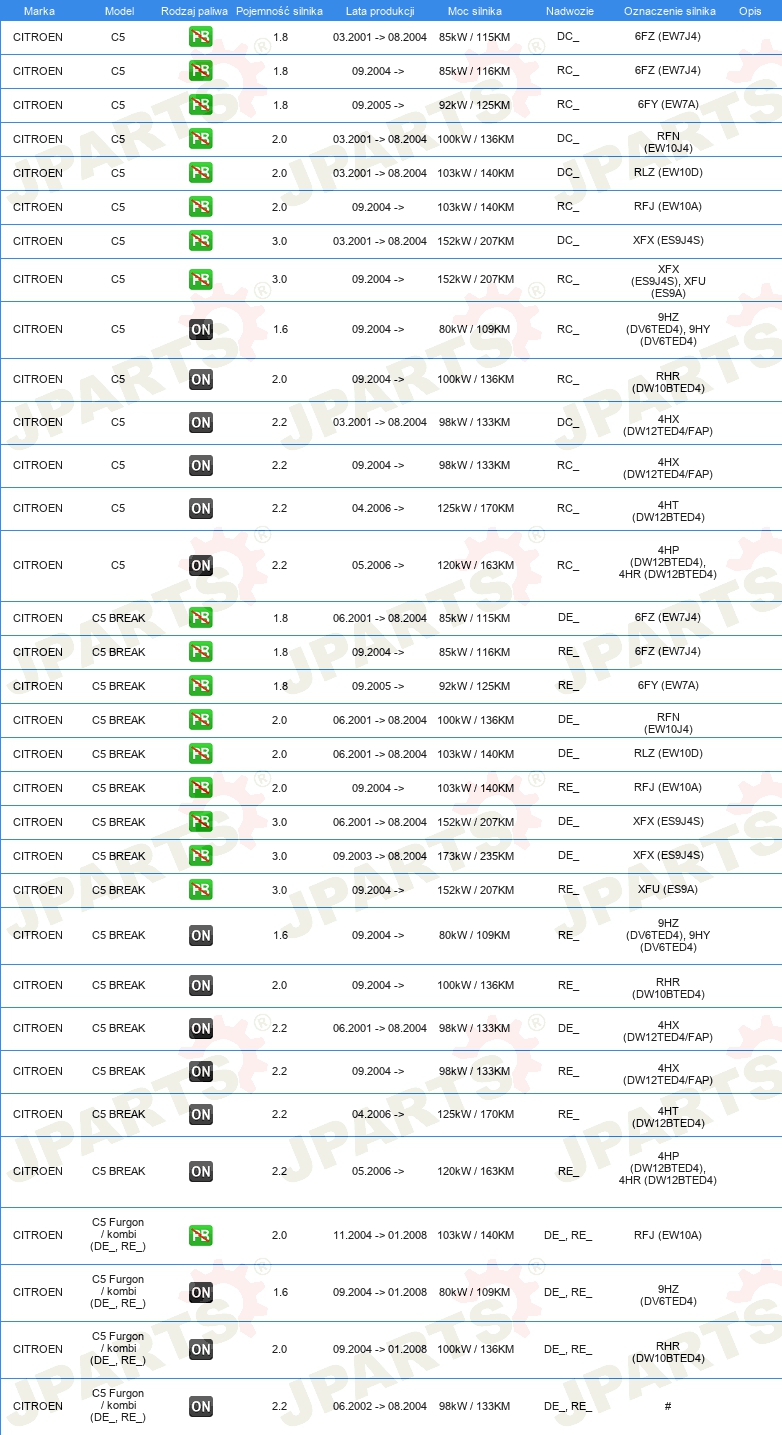
Task: Click ON icon in C5 BREAK DE_ 133KM row
Action: 200,1028
